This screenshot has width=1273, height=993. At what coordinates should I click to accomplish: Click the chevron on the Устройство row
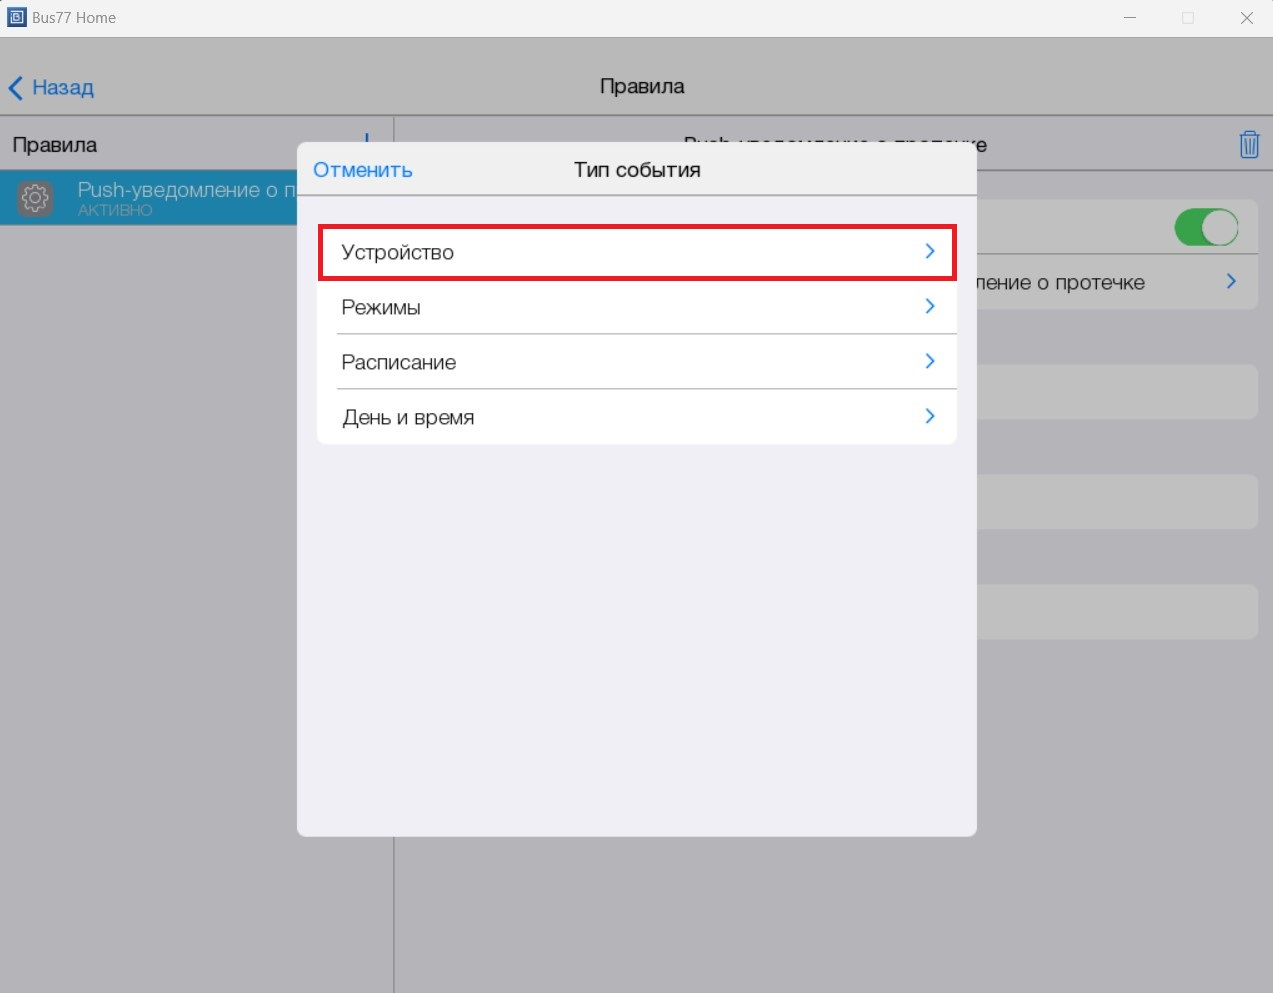click(x=930, y=252)
